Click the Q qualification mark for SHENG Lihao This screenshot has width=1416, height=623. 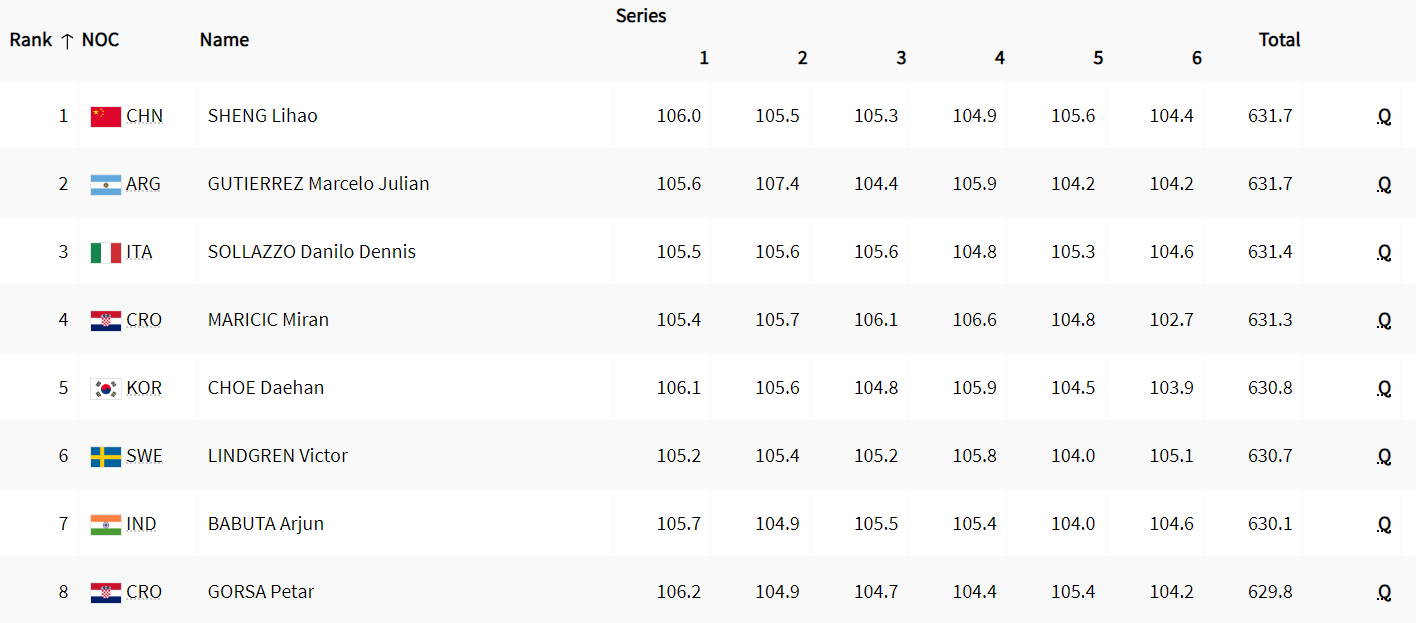click(x=1384, y=117)
